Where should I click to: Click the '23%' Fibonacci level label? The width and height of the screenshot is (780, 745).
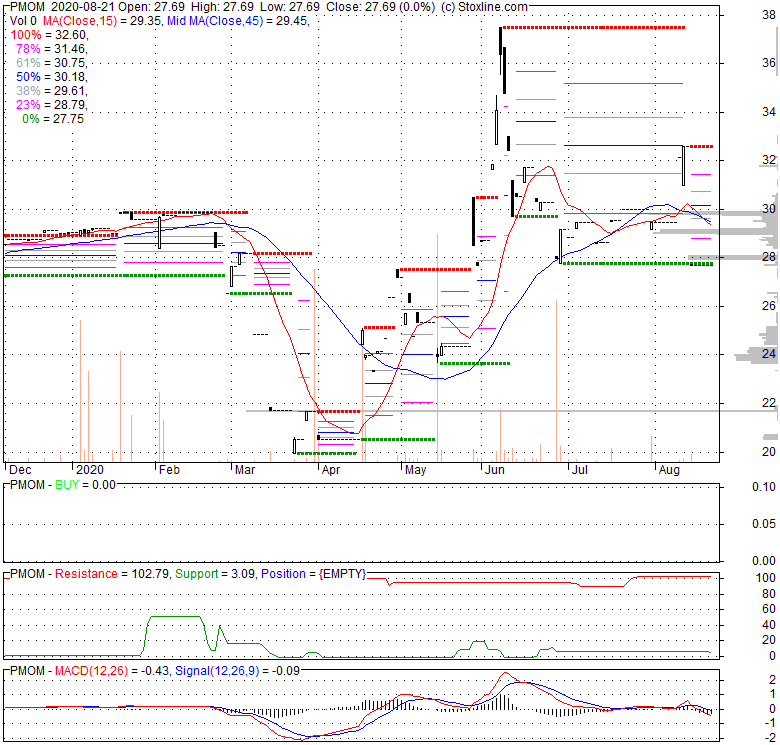28,104
